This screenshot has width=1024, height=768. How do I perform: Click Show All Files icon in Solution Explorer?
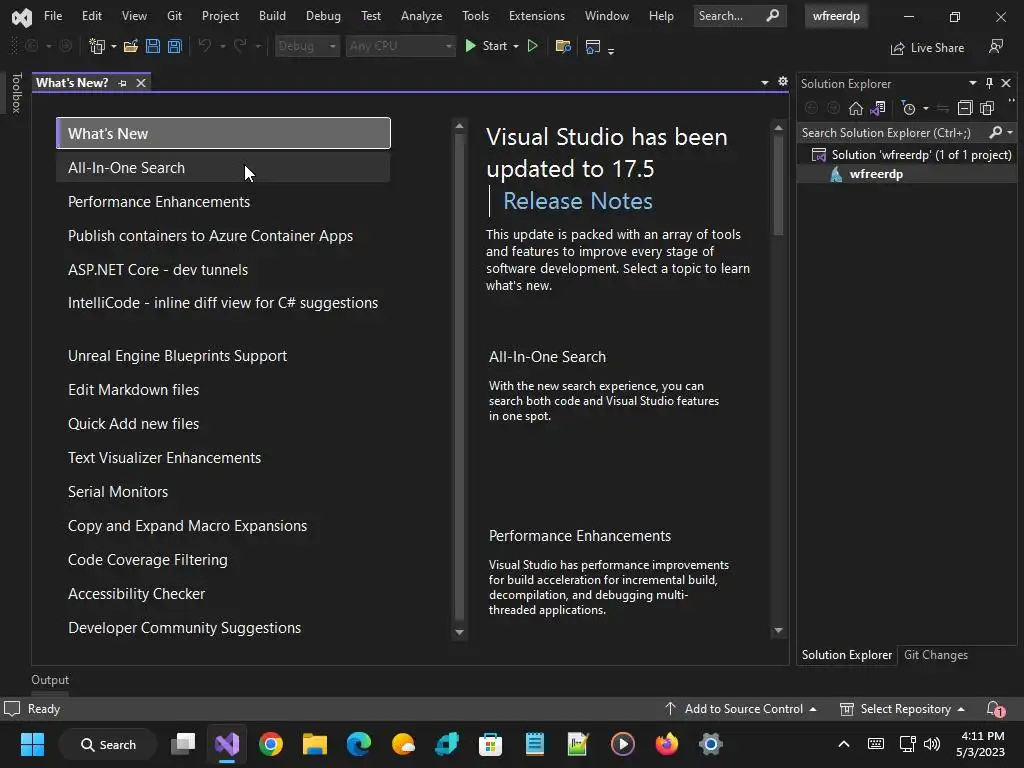click(x=987, y=108)
